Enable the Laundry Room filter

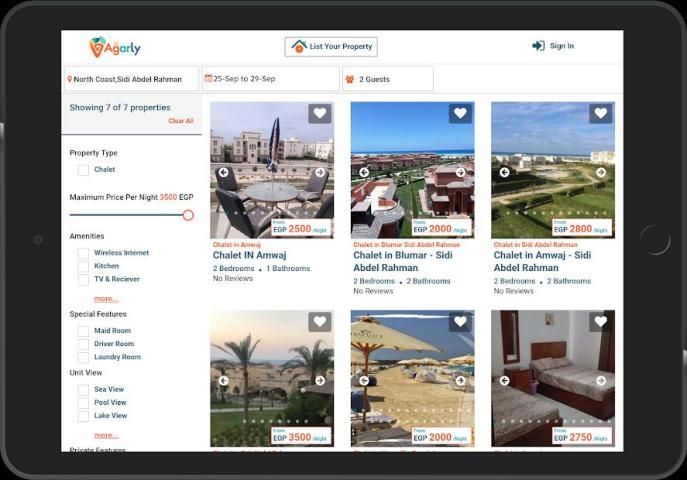point(83,357)
